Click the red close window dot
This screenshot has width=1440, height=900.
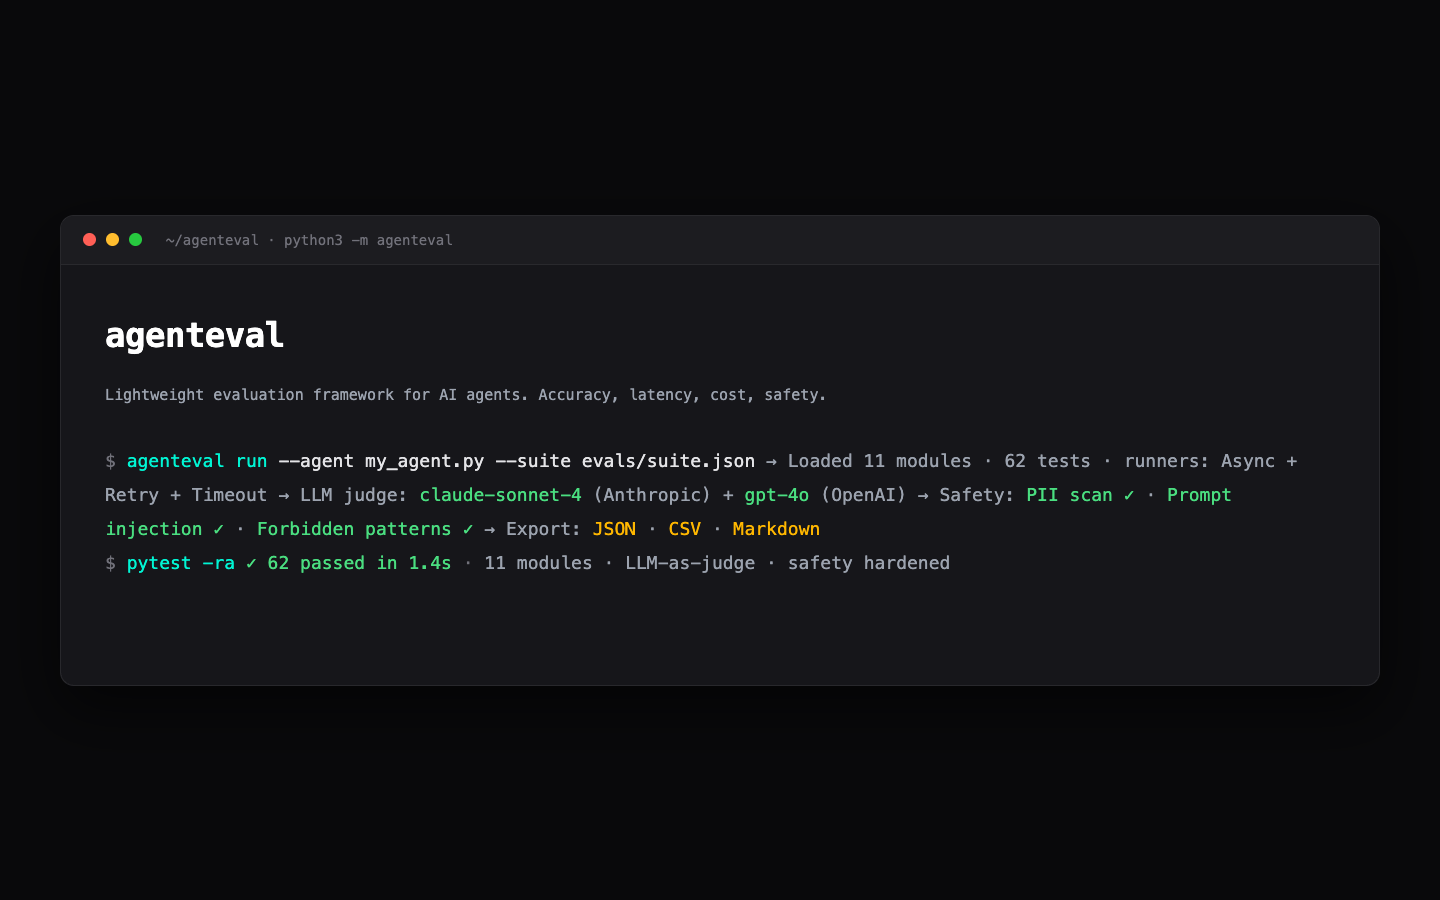point(89,239)
